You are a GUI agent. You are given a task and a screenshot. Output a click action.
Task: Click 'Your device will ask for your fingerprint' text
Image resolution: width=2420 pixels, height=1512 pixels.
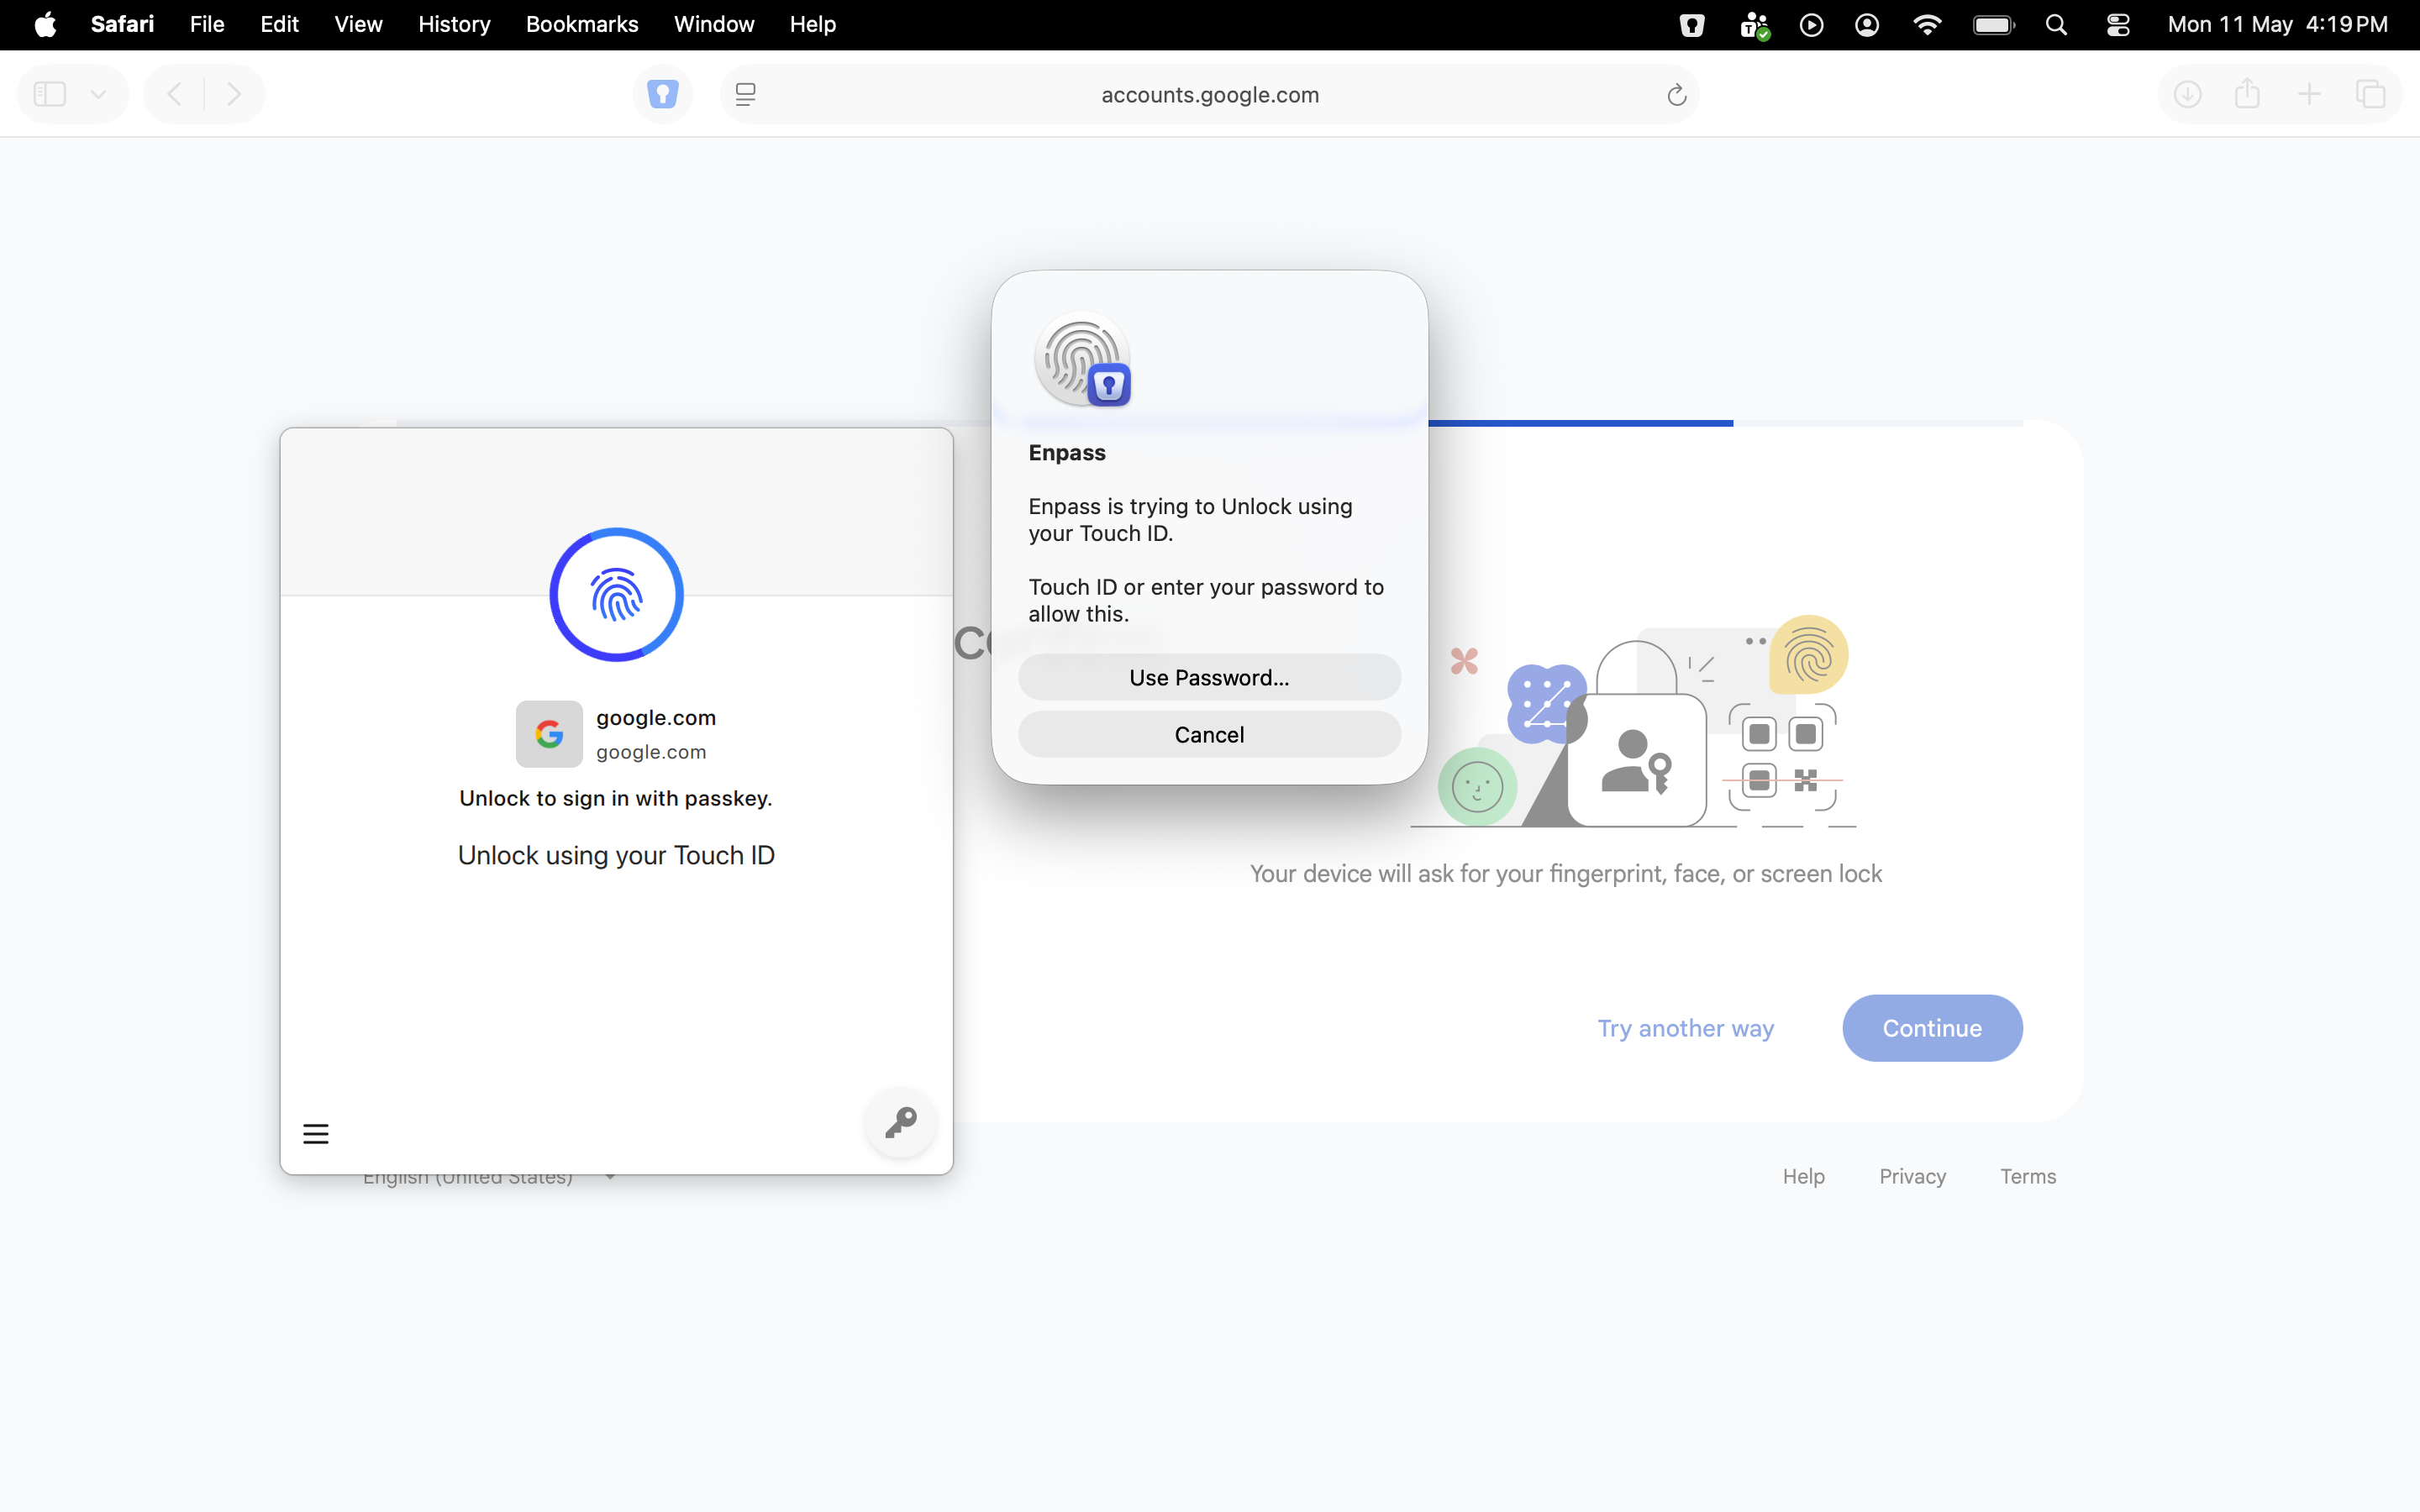tap(1566, 873)
